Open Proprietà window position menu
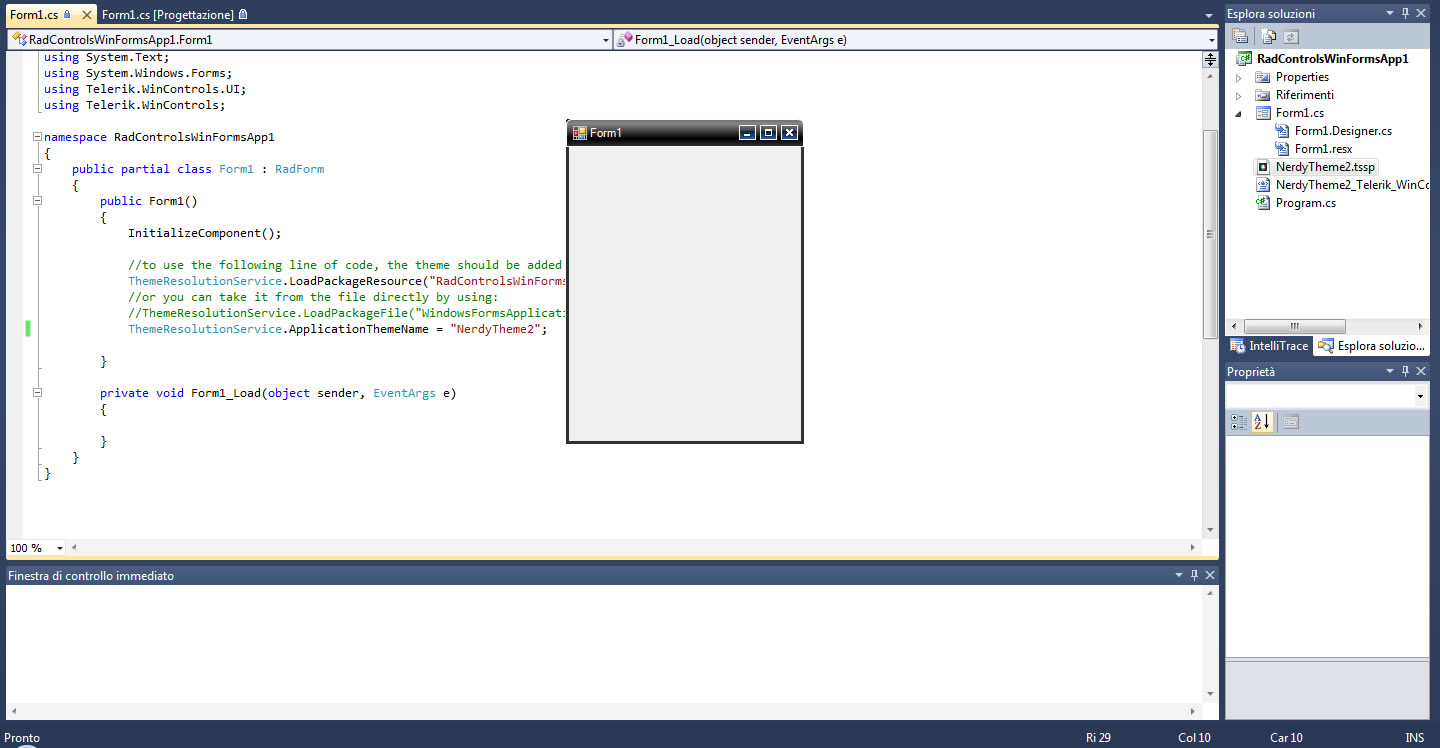1440x748 pixels. (x=1389, y=371)
